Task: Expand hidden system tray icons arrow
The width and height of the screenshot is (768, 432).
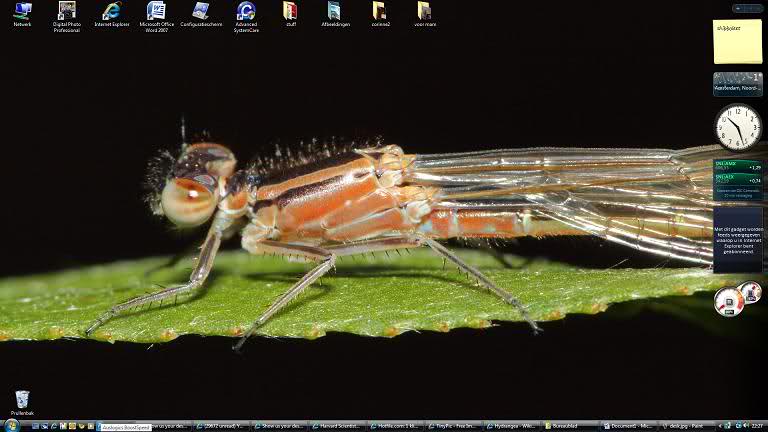Action: [x=720, y=426]
